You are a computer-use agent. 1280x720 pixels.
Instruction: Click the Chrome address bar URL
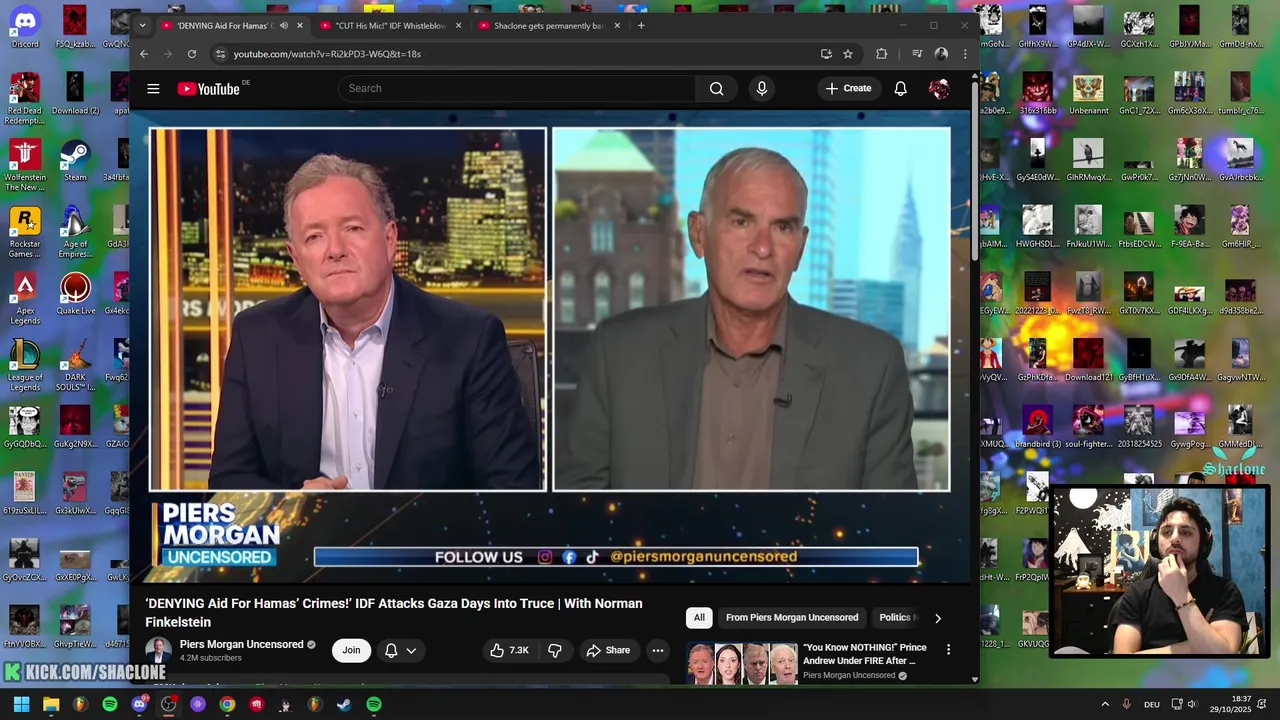(x=327, y=54)
